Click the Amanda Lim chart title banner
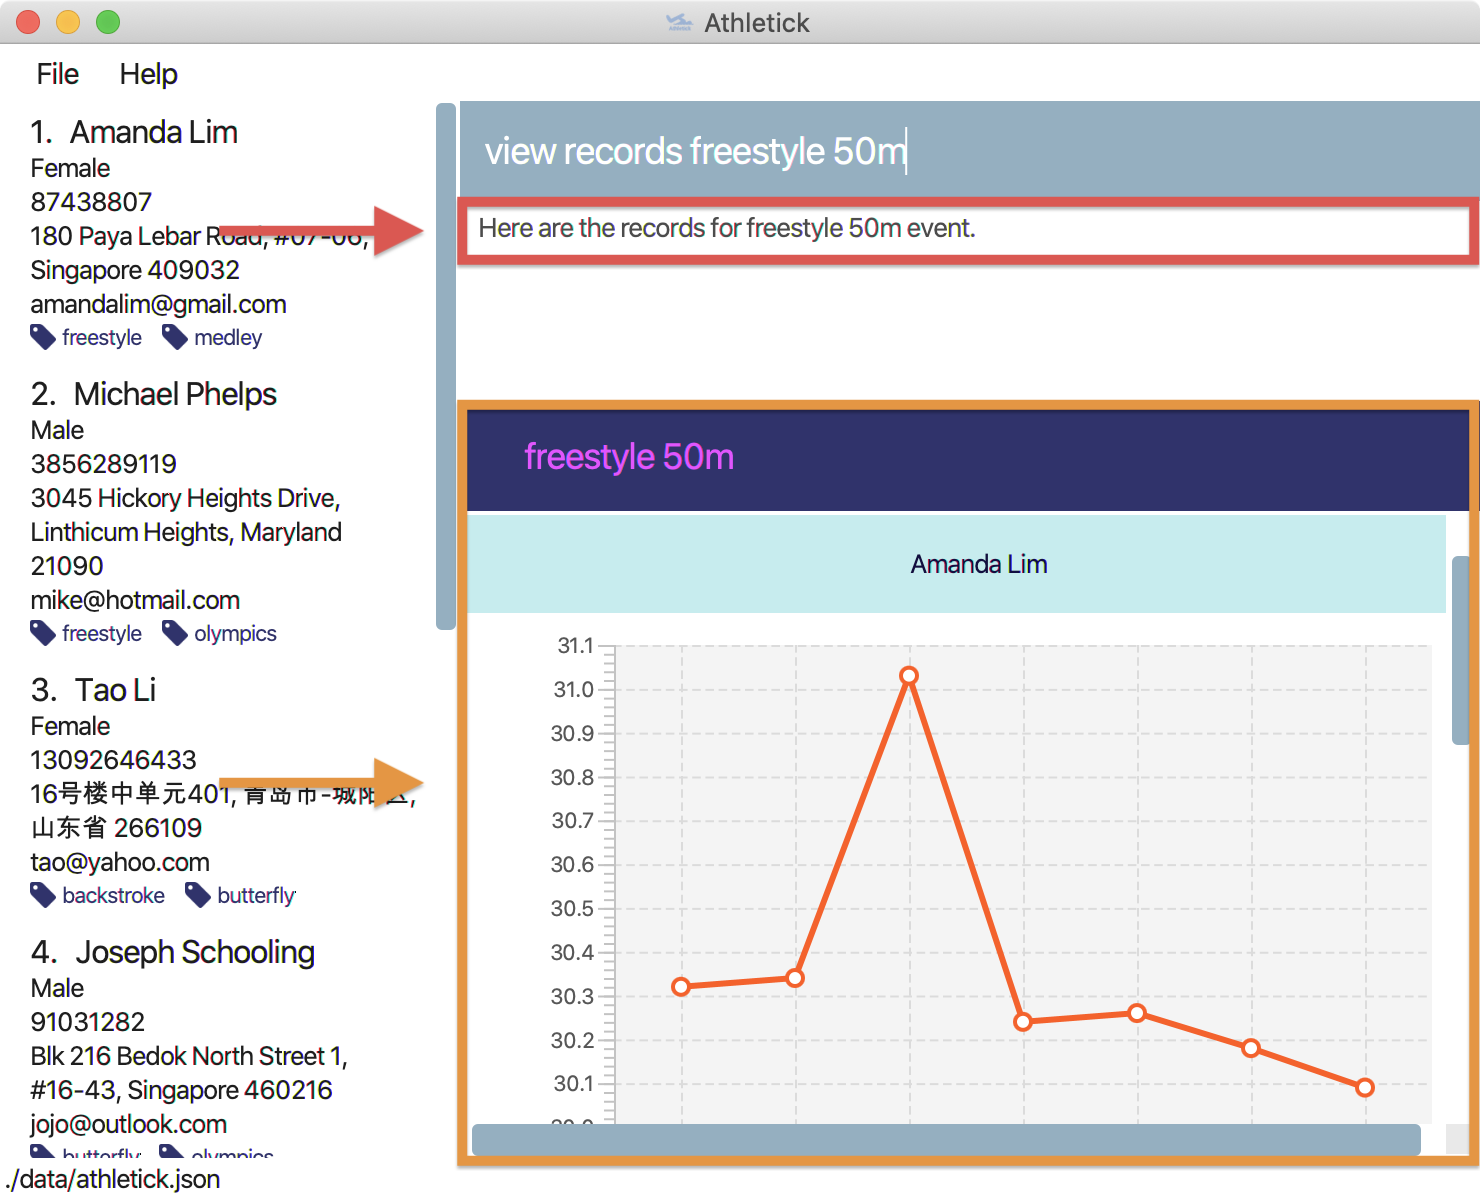 tap(957, 564)
